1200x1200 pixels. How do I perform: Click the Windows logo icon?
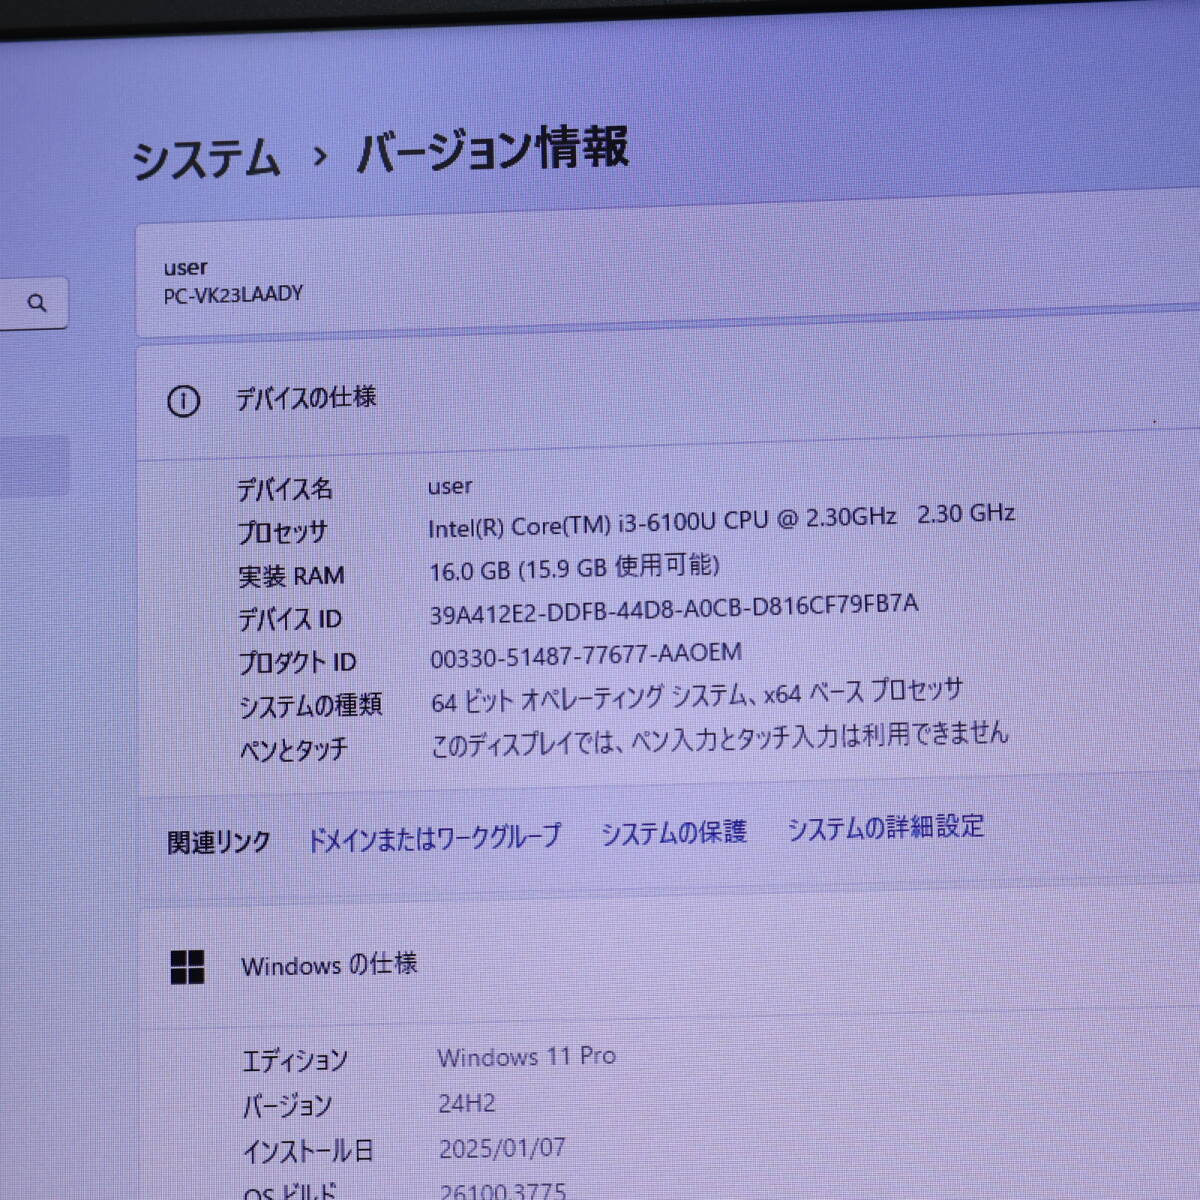pos(187,967)
